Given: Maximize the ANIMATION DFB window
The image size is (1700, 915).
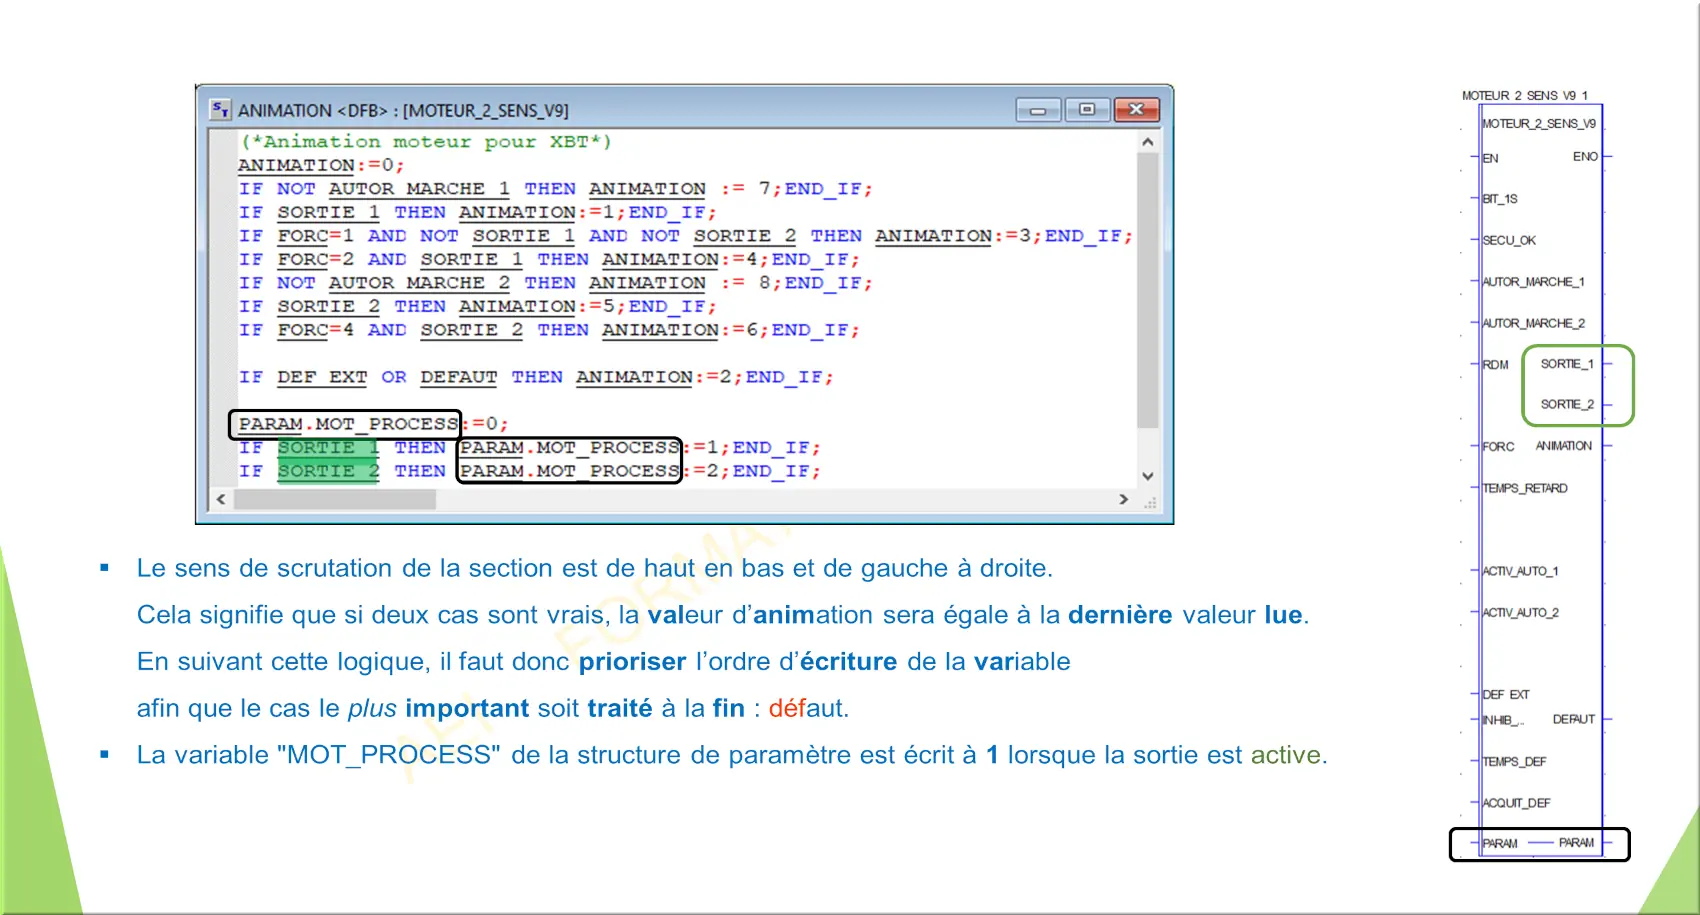Looking at the screenshot, I should [x=1087, y=109].
